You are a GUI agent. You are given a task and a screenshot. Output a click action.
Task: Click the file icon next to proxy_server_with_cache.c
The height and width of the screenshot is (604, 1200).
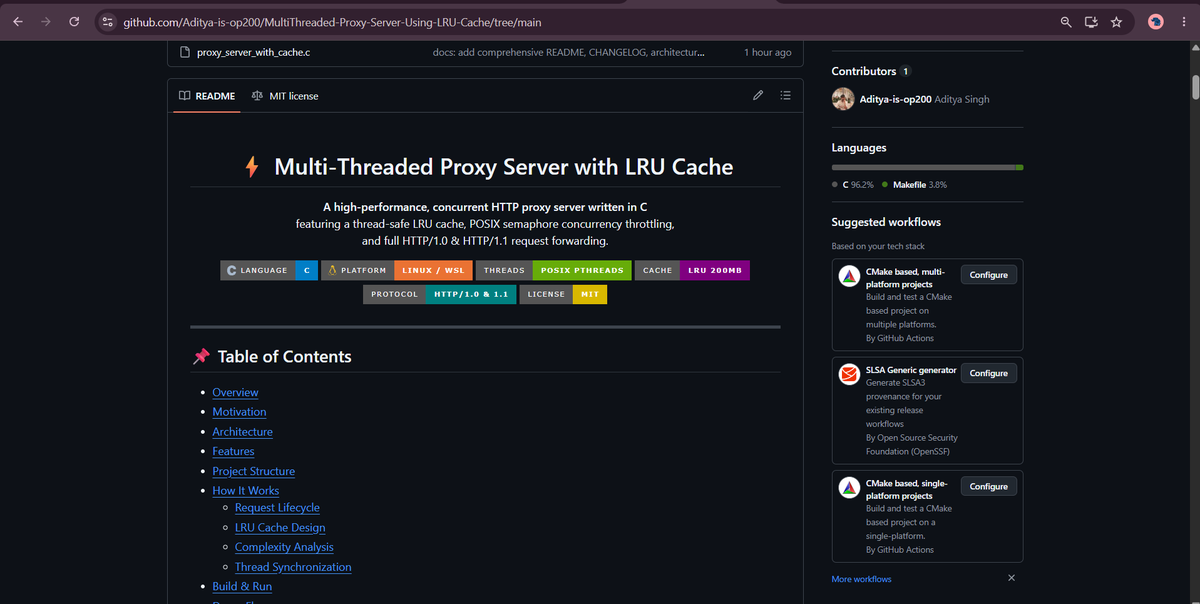[184, 52]
